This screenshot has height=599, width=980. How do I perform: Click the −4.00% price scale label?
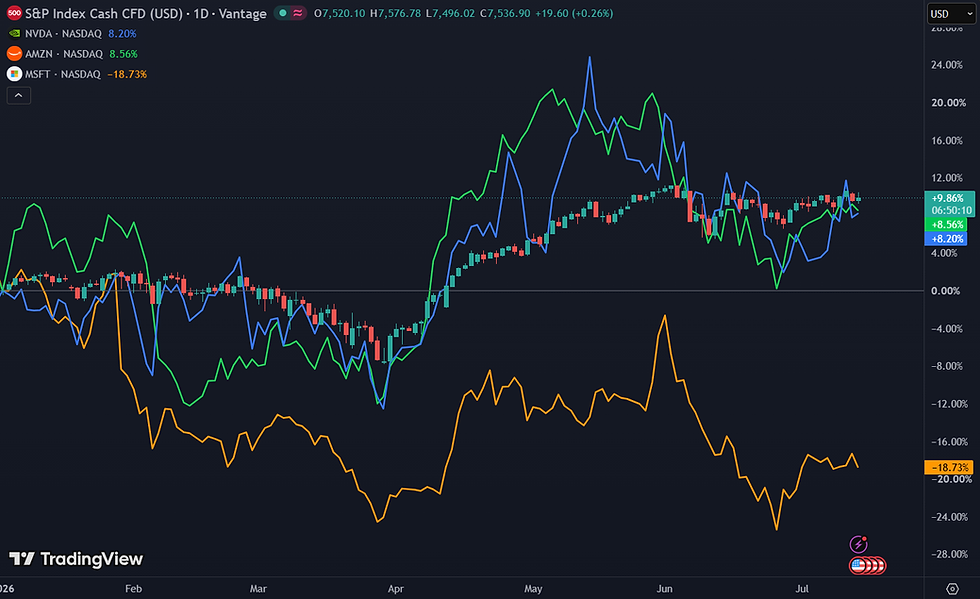coord(946,329)
